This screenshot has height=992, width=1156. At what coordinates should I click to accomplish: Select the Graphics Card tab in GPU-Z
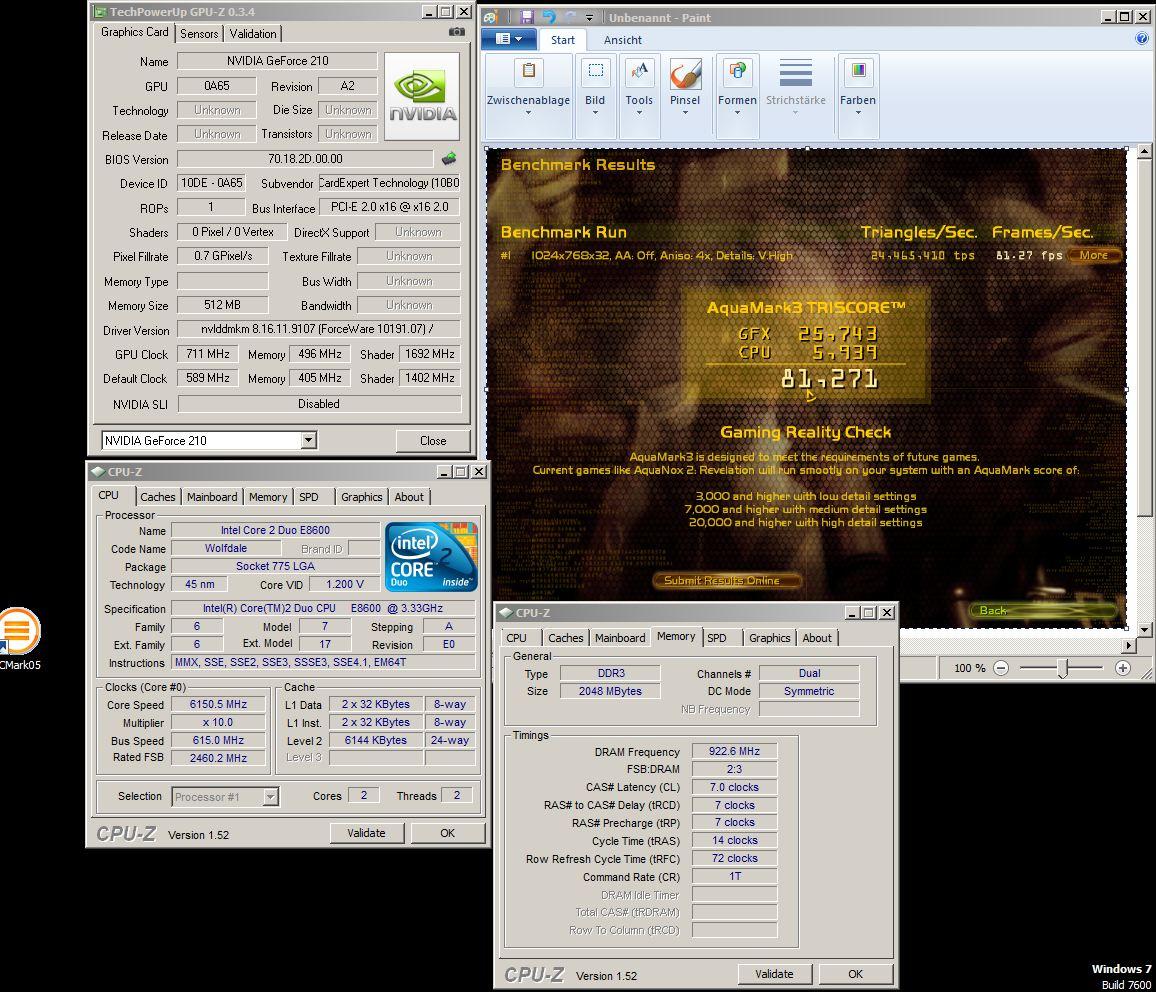[x=134, y=32]
